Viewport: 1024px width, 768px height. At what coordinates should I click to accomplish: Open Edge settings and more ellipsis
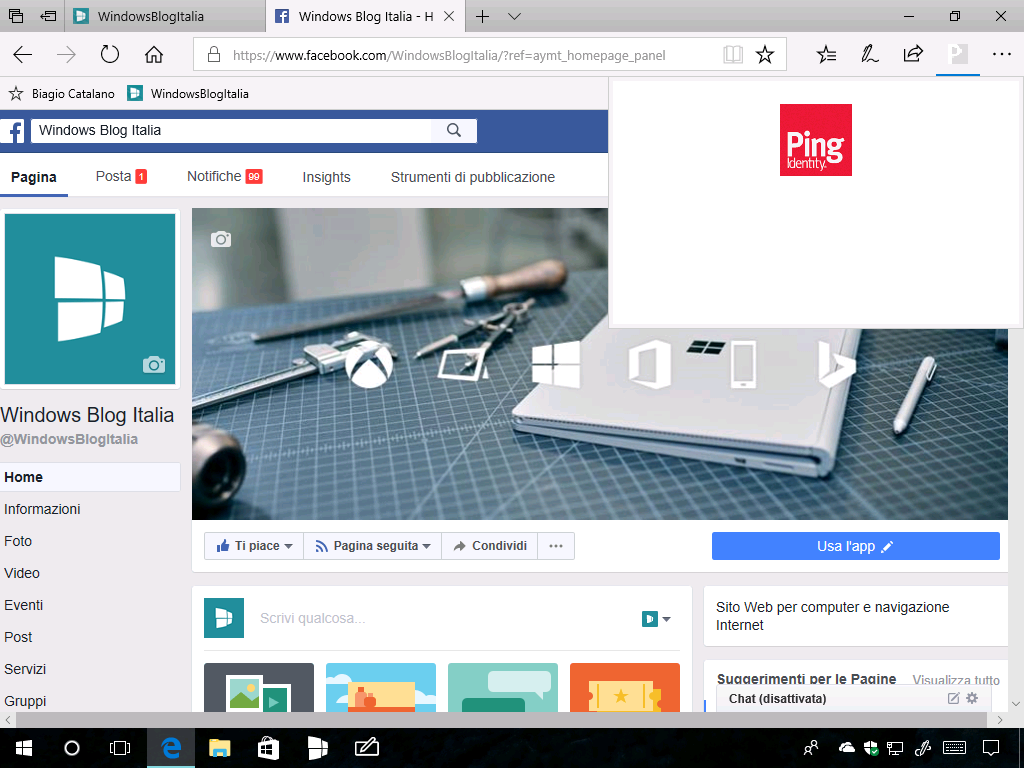click(x=1001, y=55)
